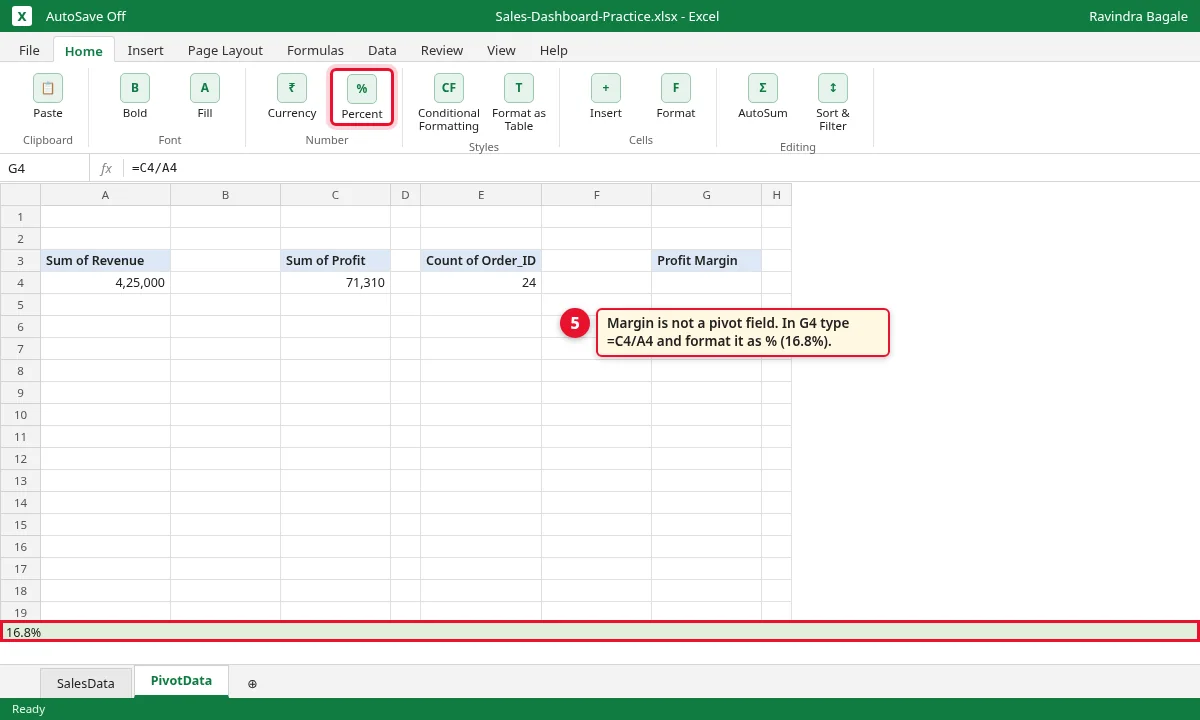Click the Format cells icon
1200x720 pixels.
pos(676,88)
